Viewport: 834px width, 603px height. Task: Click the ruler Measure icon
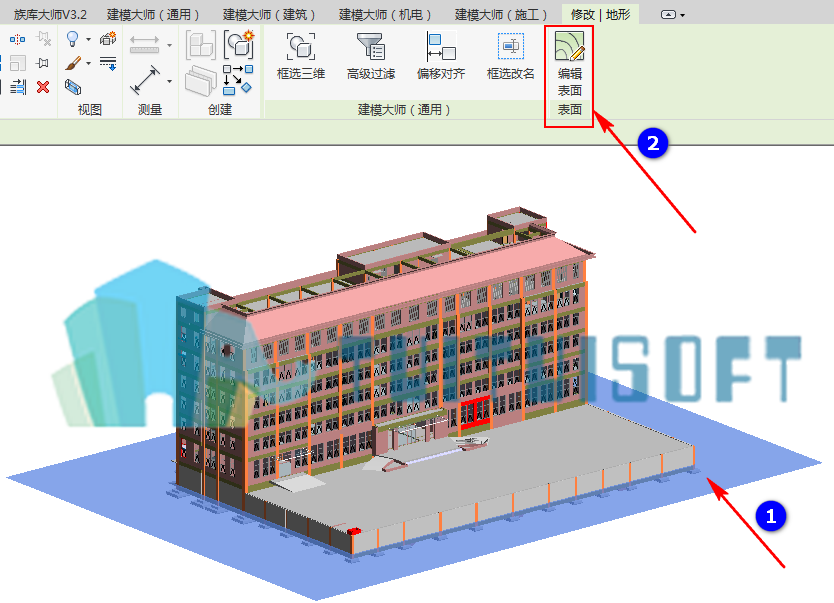144,45
